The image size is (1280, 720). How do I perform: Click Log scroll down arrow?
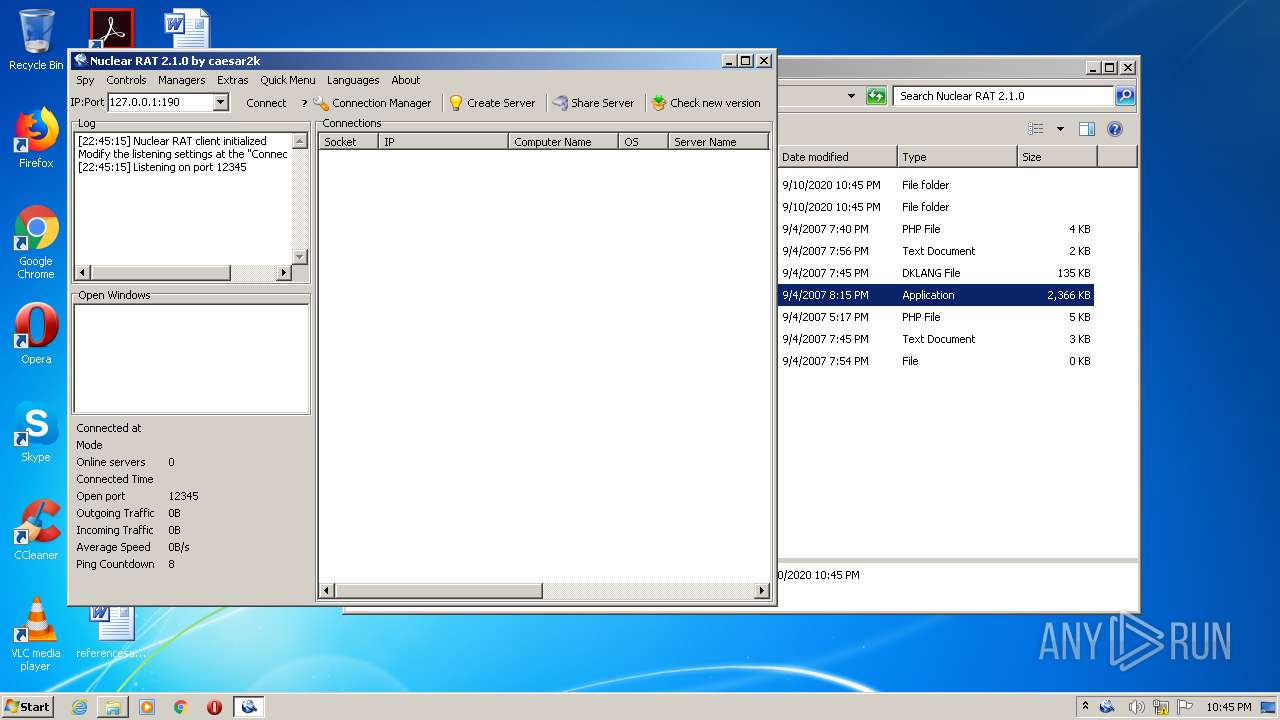[x=299, y=257]
